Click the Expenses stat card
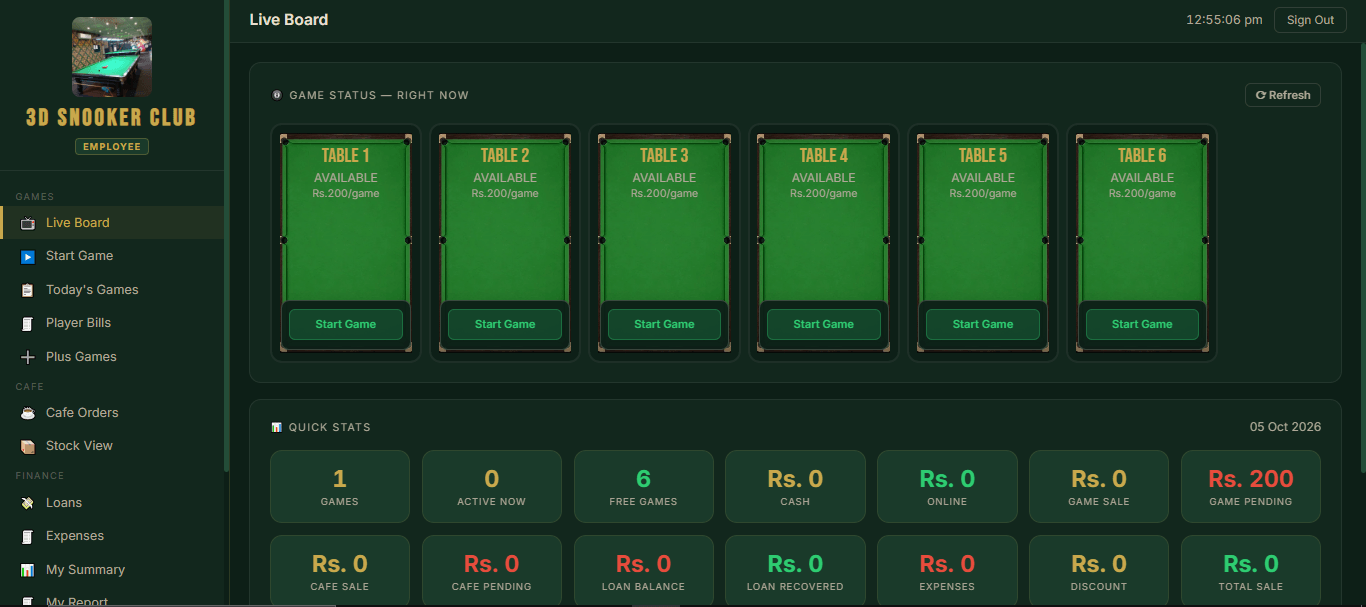The height and width of the screenshot is (607, 1366). pos(947,571)
